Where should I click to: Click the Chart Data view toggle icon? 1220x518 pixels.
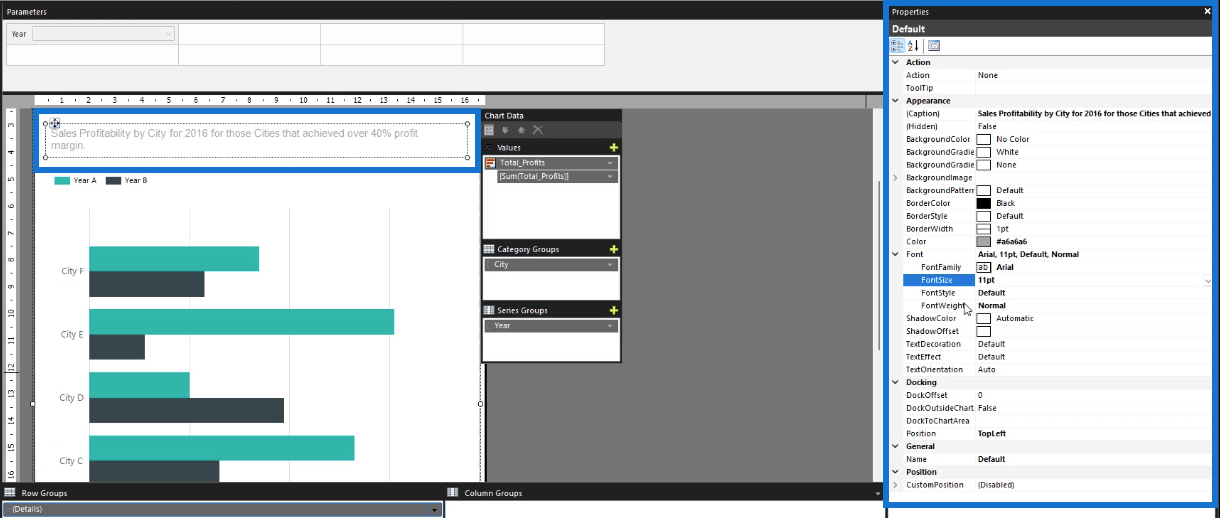click(489, 130)
